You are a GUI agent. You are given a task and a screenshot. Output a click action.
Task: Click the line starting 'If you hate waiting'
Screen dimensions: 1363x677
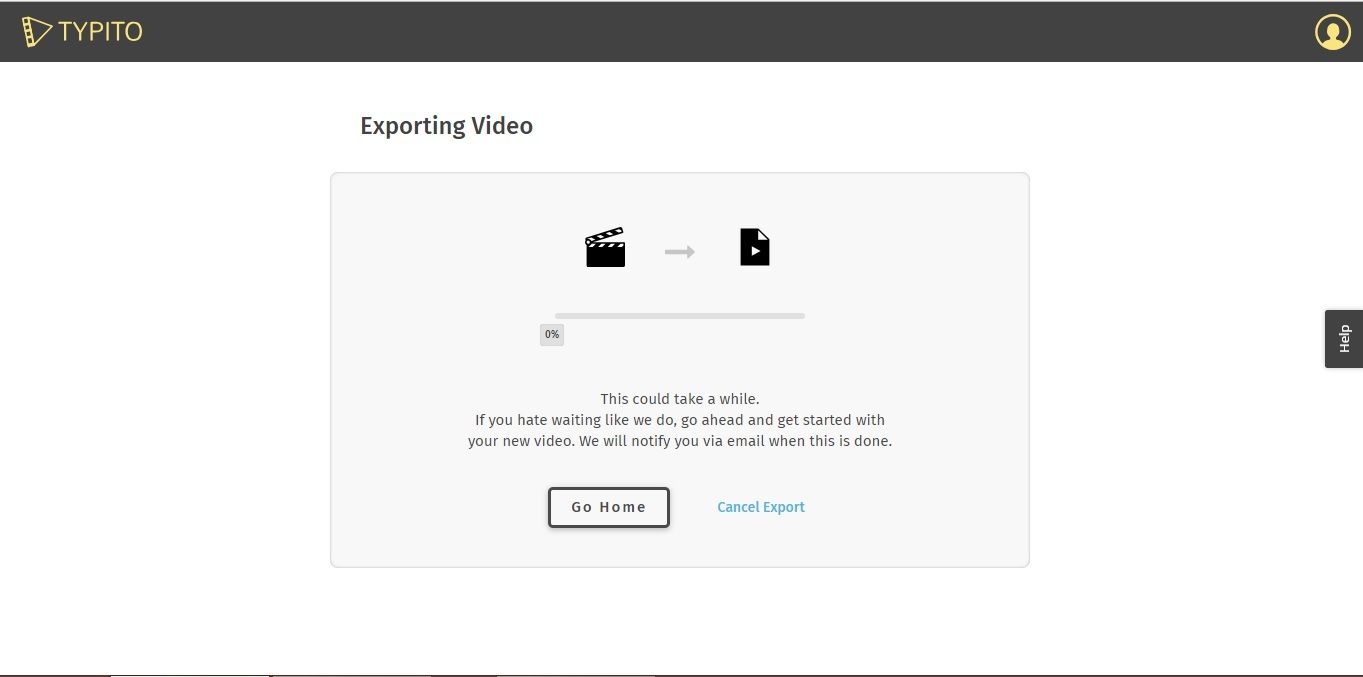click(x=680, y=420)
